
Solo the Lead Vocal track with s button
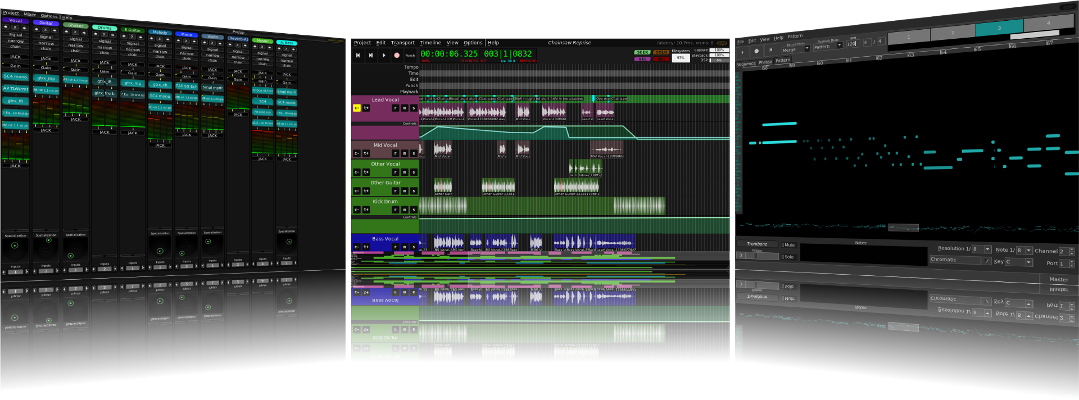414,108
